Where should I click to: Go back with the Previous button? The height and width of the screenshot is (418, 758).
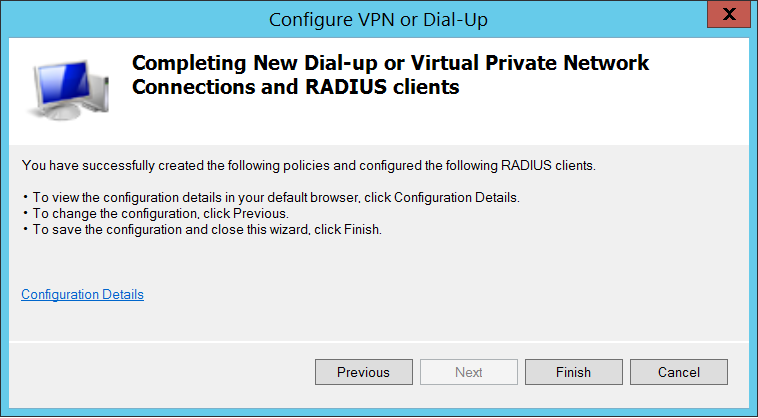point(363,372)
